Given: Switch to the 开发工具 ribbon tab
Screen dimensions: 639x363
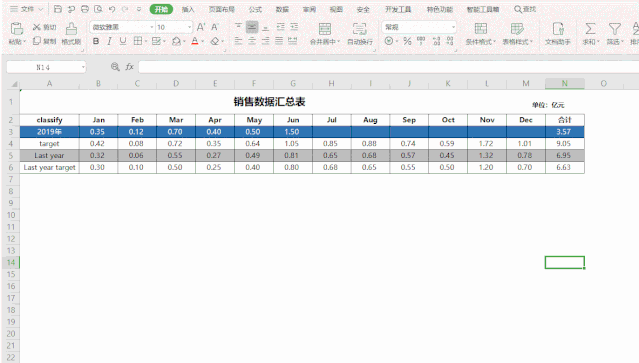Looking at the screenshot, I should 398,9.
